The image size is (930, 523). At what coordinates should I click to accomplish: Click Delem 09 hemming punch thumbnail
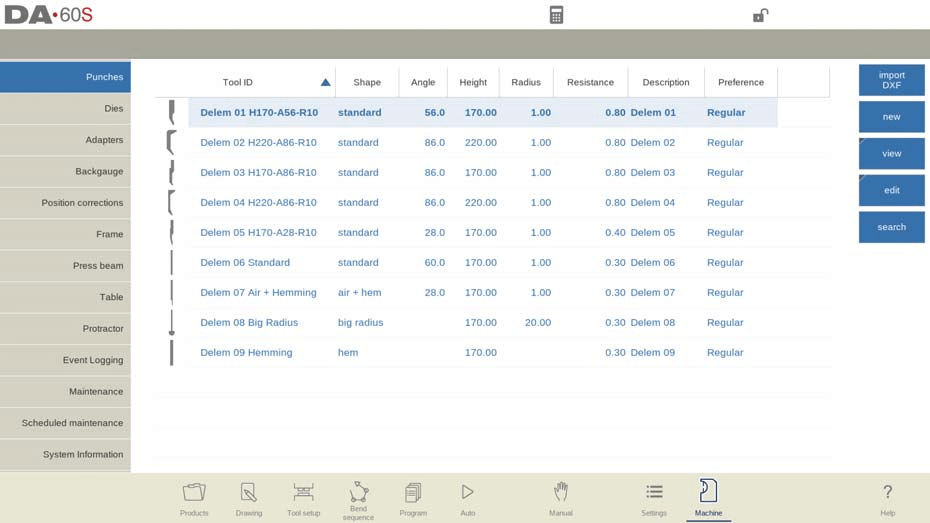pyautogui.click(x=171, y=352)
